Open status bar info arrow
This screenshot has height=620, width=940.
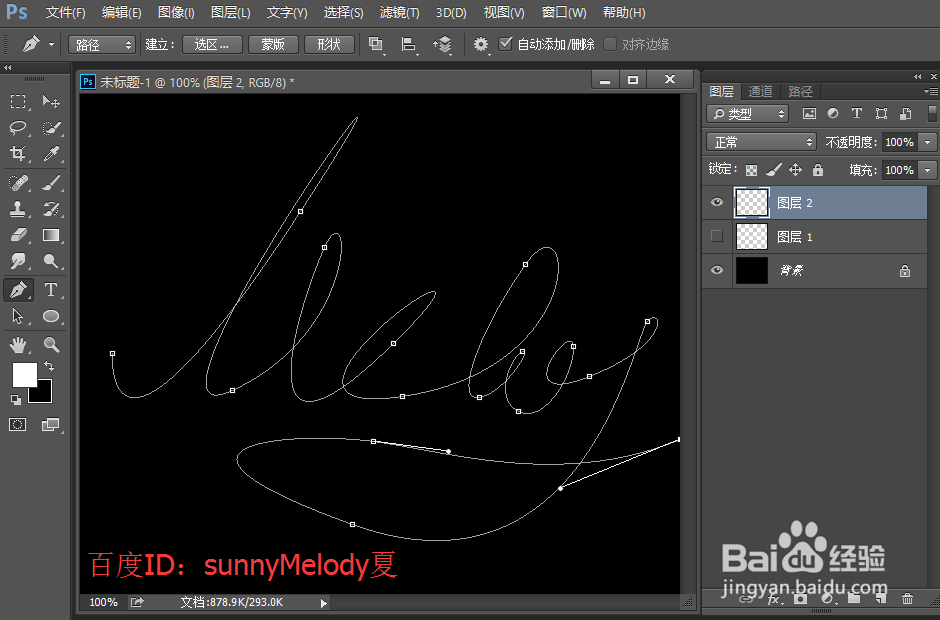[x=324, y=603]
